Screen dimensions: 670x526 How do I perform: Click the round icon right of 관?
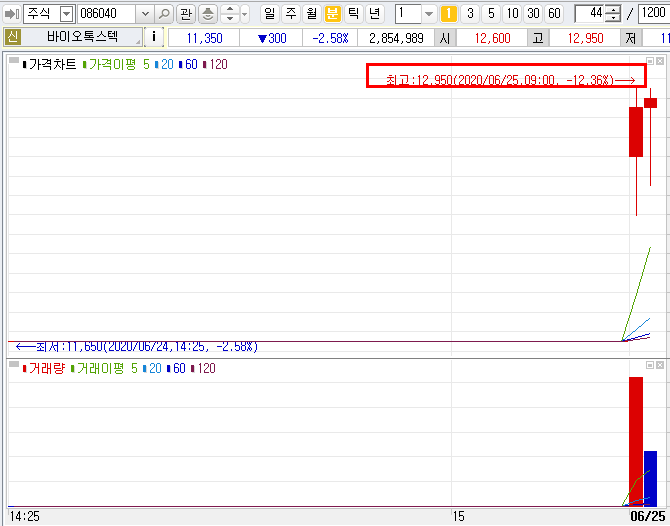tap(208, 14)
